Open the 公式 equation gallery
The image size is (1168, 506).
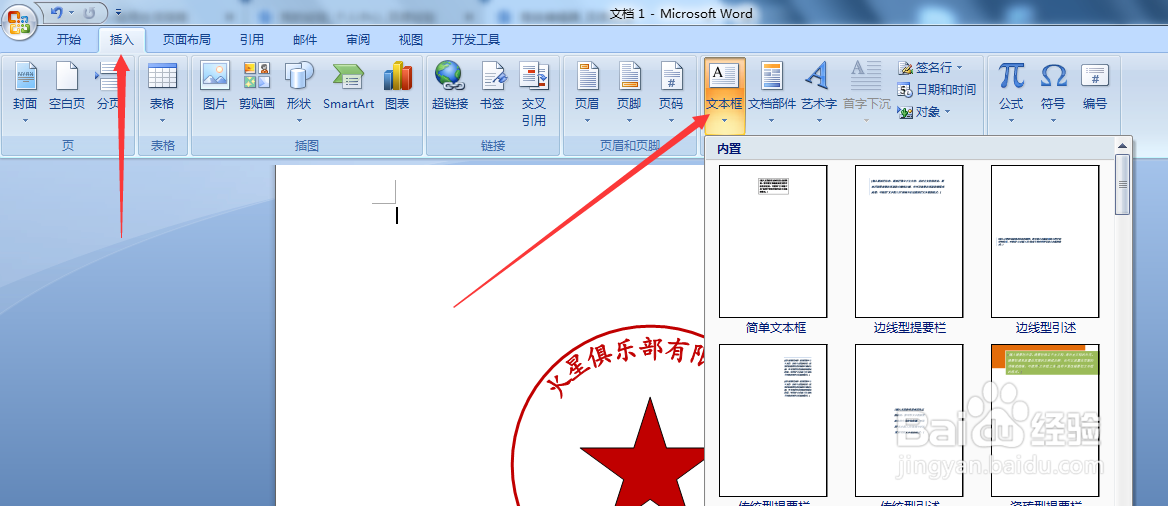click(x=1011, y=92)
